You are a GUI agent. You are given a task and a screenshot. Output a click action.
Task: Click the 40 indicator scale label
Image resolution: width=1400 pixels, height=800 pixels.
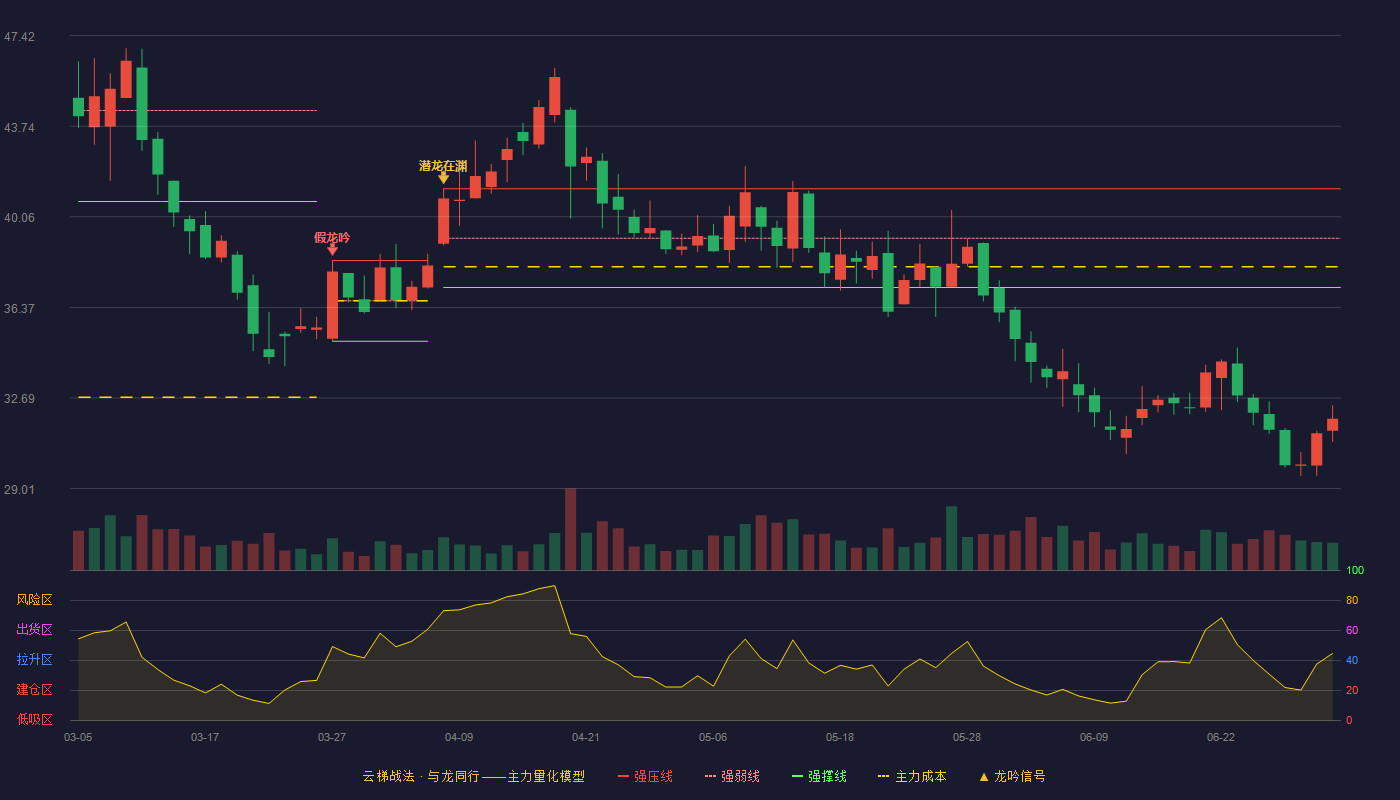(x=1352, y=661)
